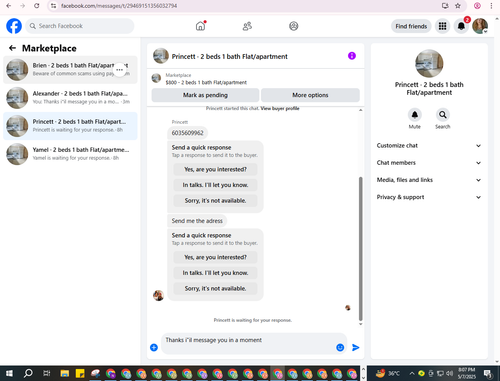500x381 pixels.
Task: Open File Explorer from the taskbar
Action: coord(65,373)
